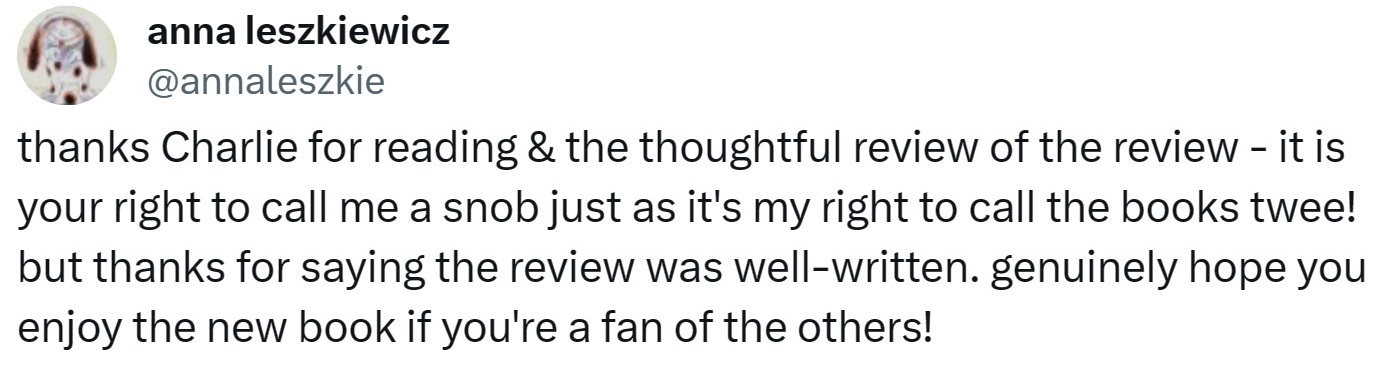This screenshot has width=1373, height=366.
Task: Open the @annaleszkie handle link
Action: tap(265, 82)
